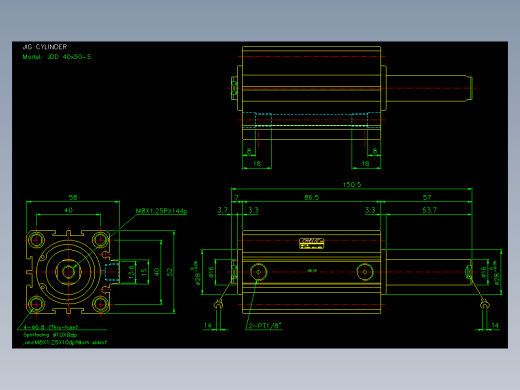Click the 86.5 body length dimension
Image resolution: width=520 pixels, height=390 pixels.
pos(311,197)
